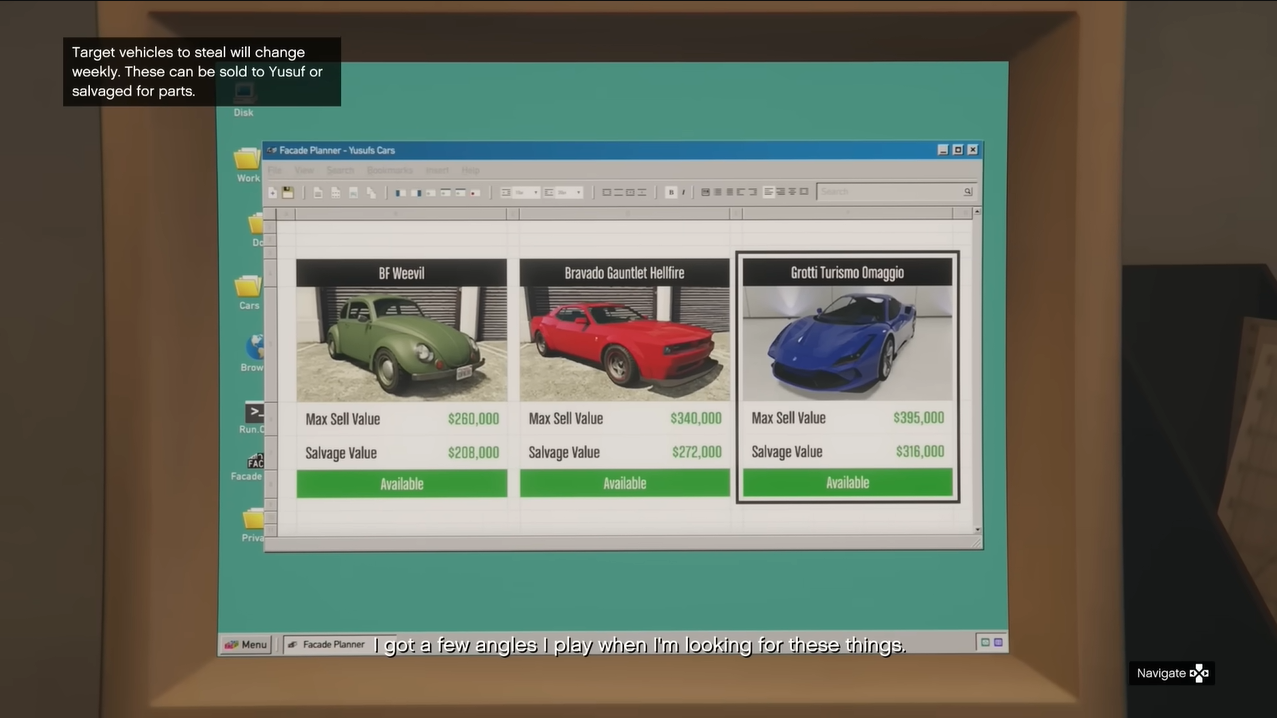Open the Browser globe desktop icon

click(x=254, y=349)
